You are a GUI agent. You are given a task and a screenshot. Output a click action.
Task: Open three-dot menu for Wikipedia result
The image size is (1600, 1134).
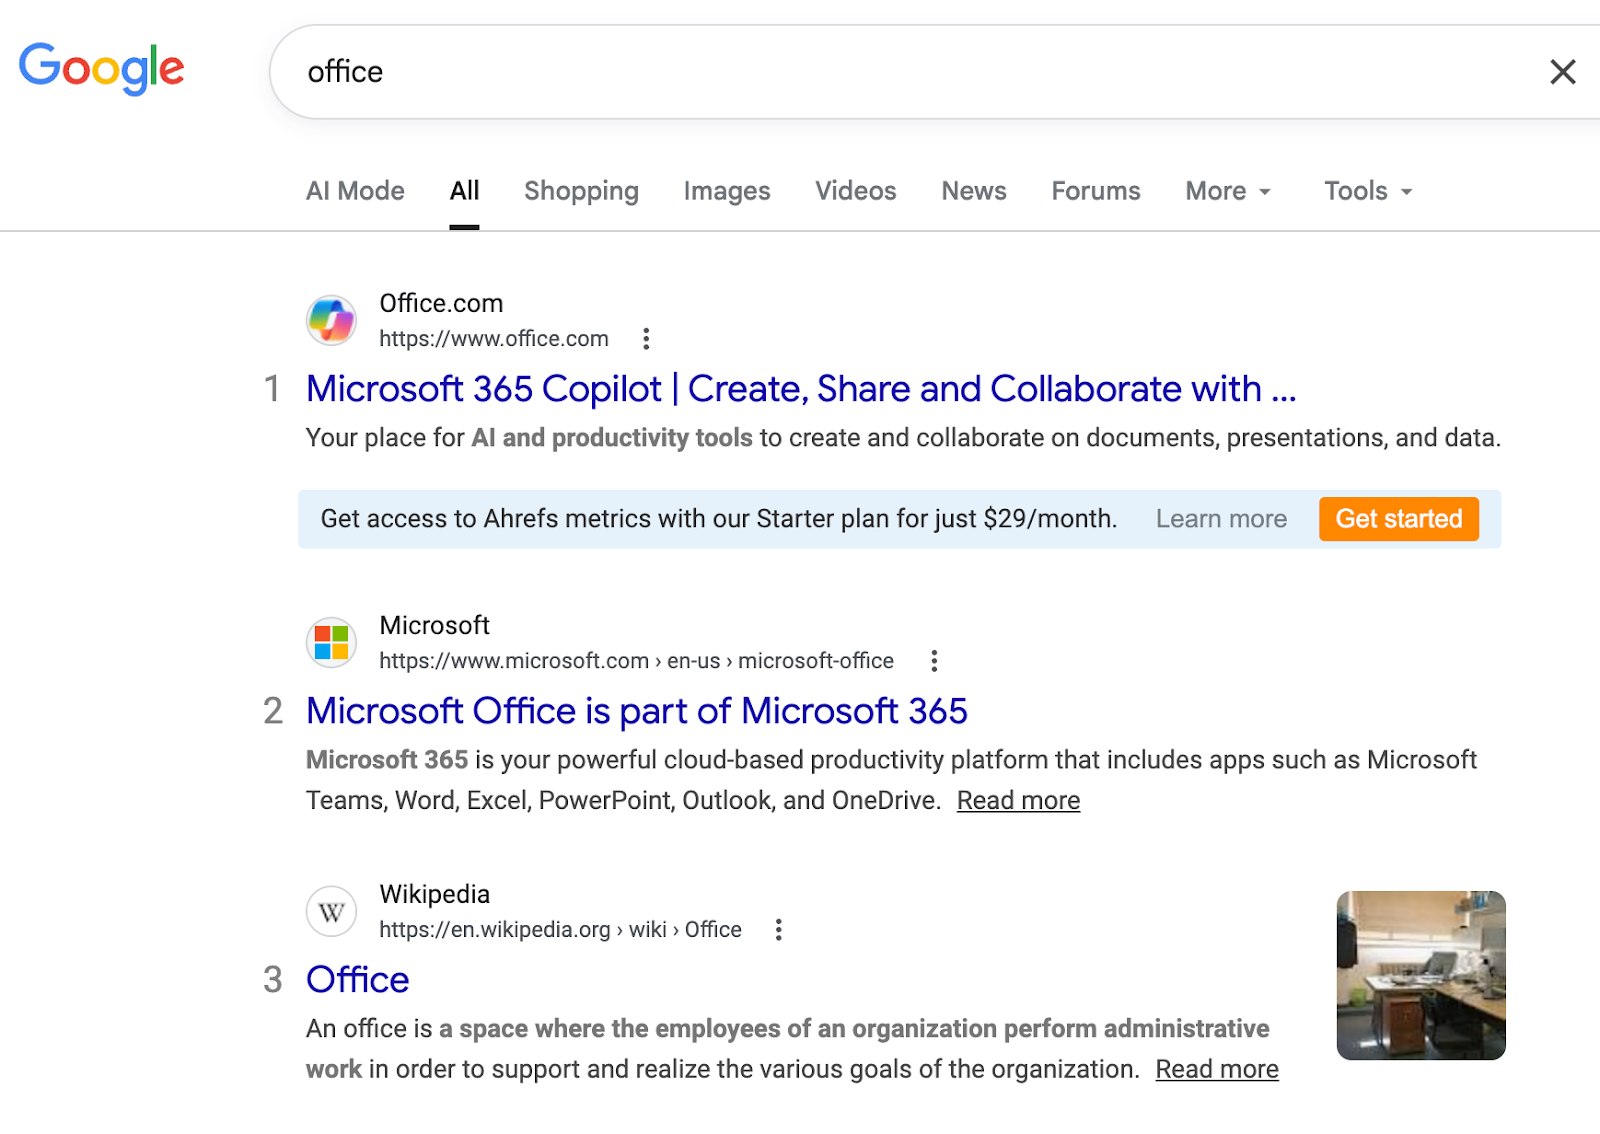[x=778, y=930]
